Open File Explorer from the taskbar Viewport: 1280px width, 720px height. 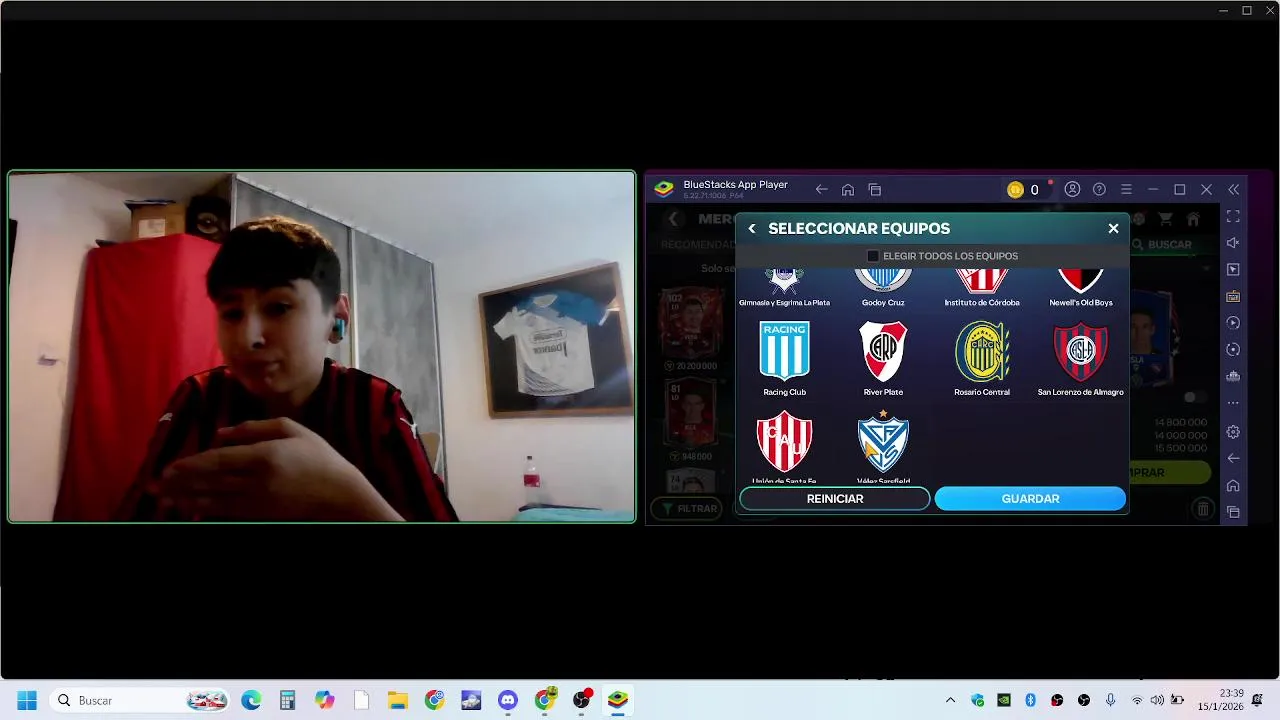[397, 700]
